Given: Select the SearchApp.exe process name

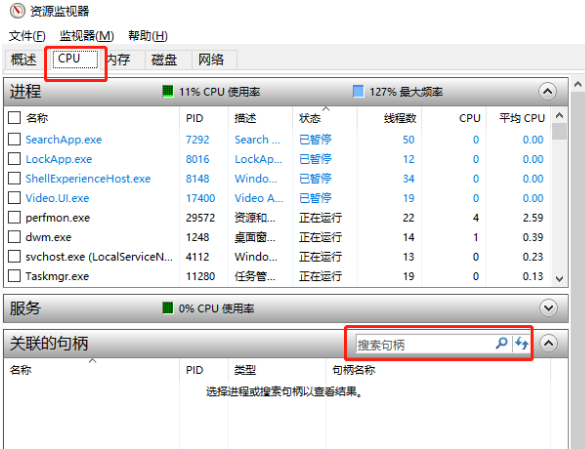Looking at the screenshot, I should [x=63, y=140].
